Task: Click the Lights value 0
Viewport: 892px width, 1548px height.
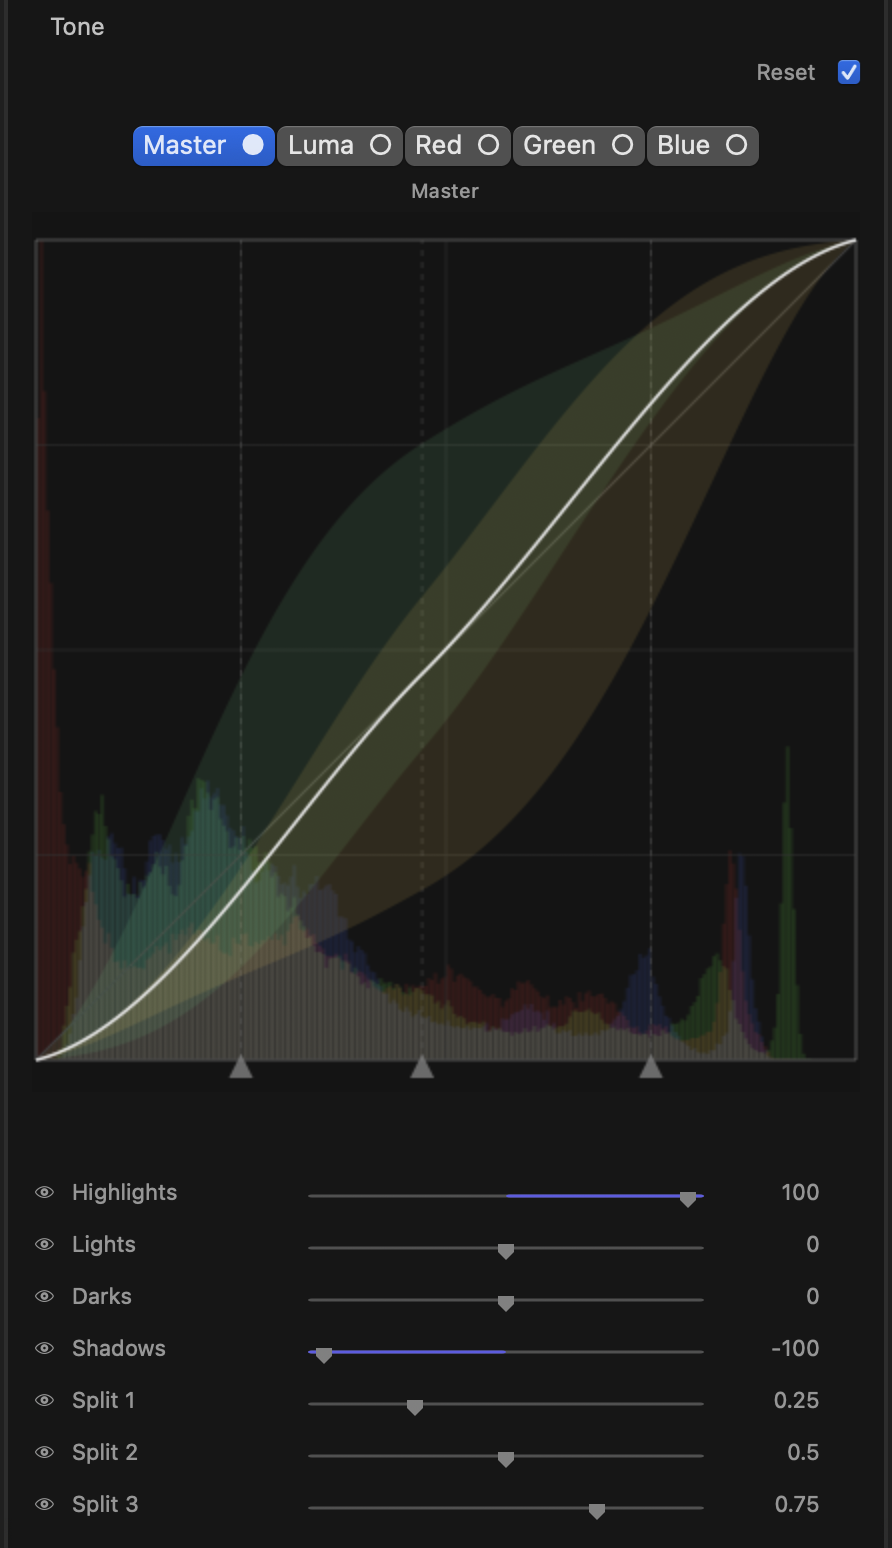Action: click(x=812, y=1244)
